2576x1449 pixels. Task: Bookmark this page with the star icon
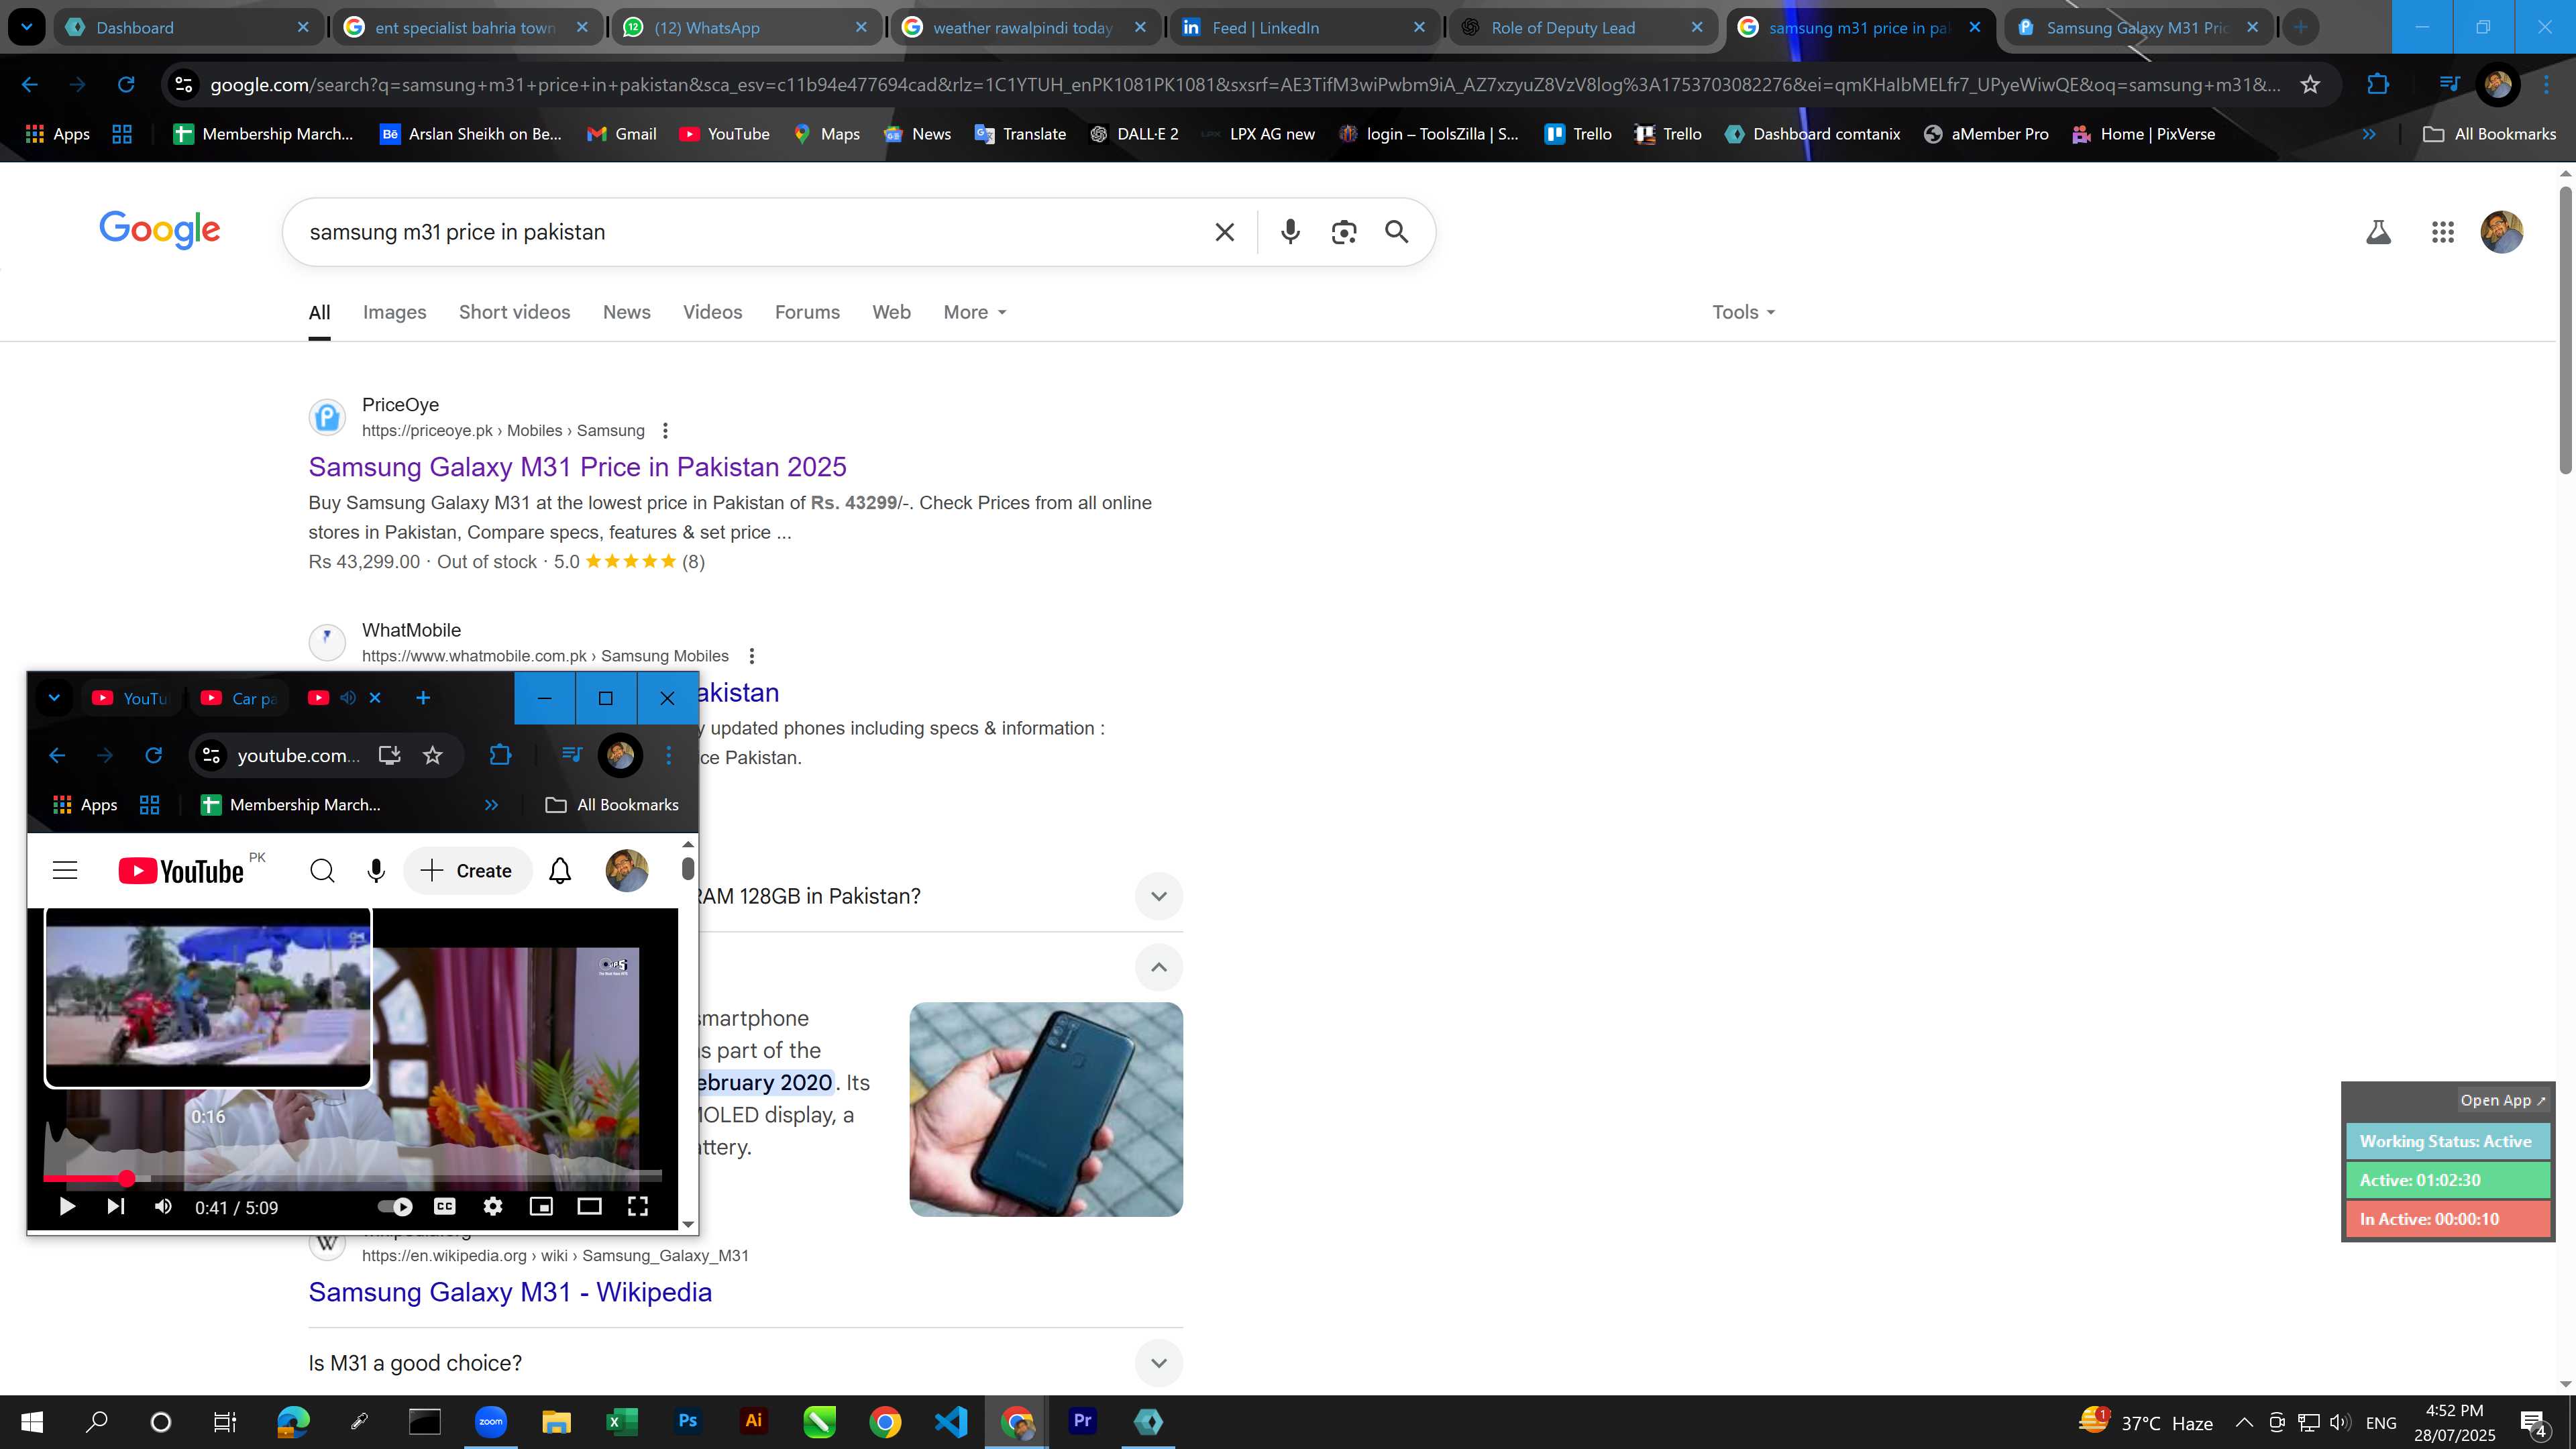point(2310,85)
